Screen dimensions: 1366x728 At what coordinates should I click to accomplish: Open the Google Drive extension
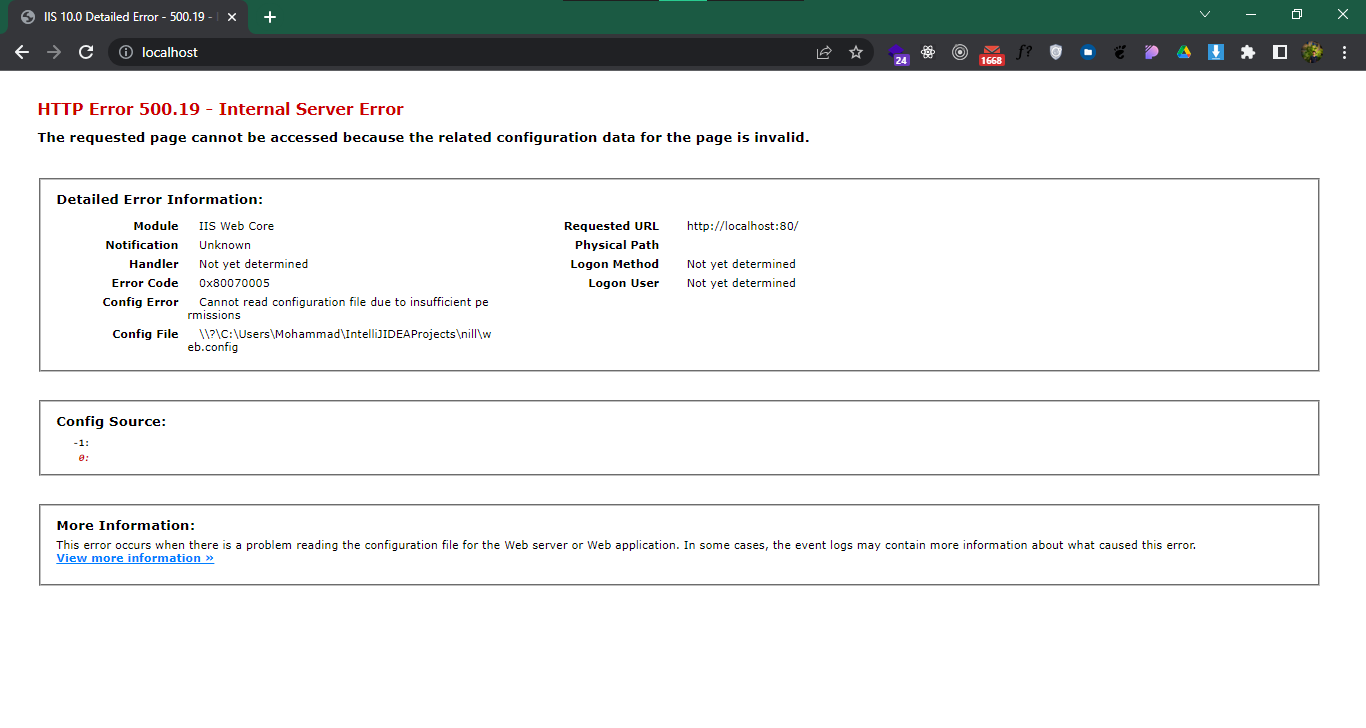[x=1184, y=52]
